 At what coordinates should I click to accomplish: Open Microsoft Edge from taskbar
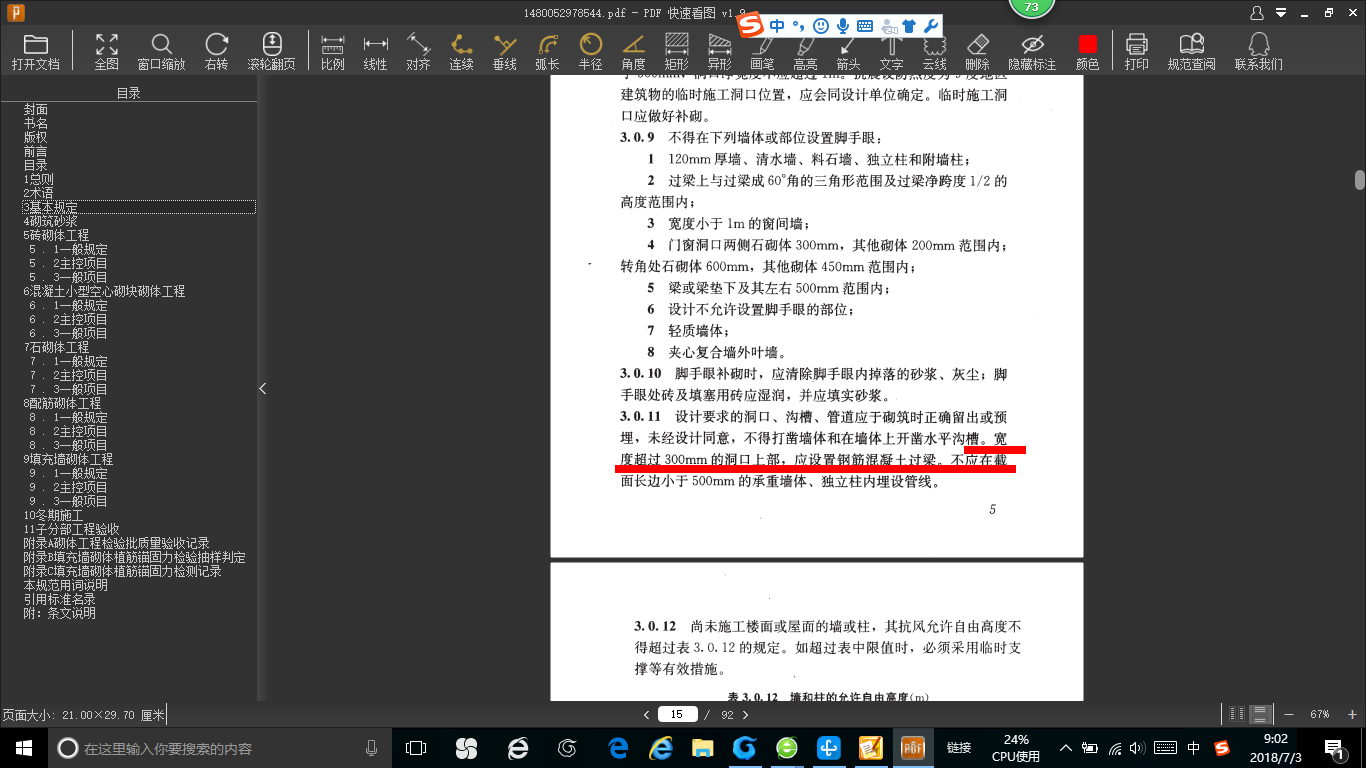(618, 747)
